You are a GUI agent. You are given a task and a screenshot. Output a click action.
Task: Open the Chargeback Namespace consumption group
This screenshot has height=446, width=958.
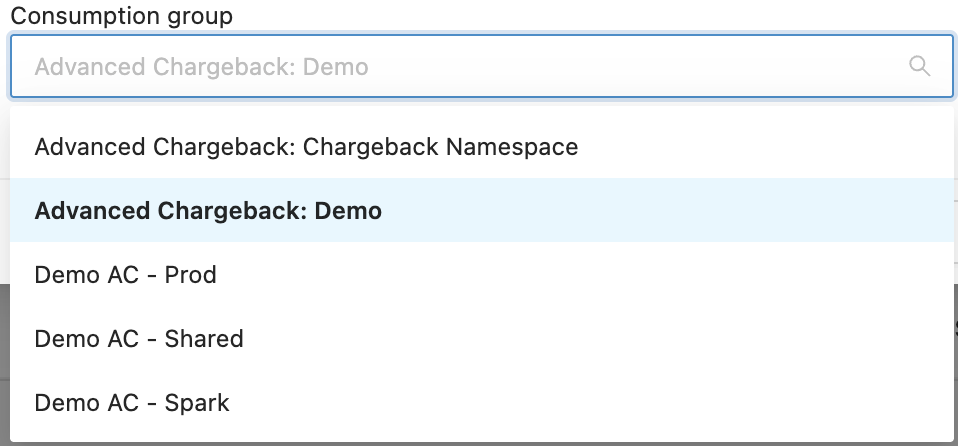coord(306,147)
